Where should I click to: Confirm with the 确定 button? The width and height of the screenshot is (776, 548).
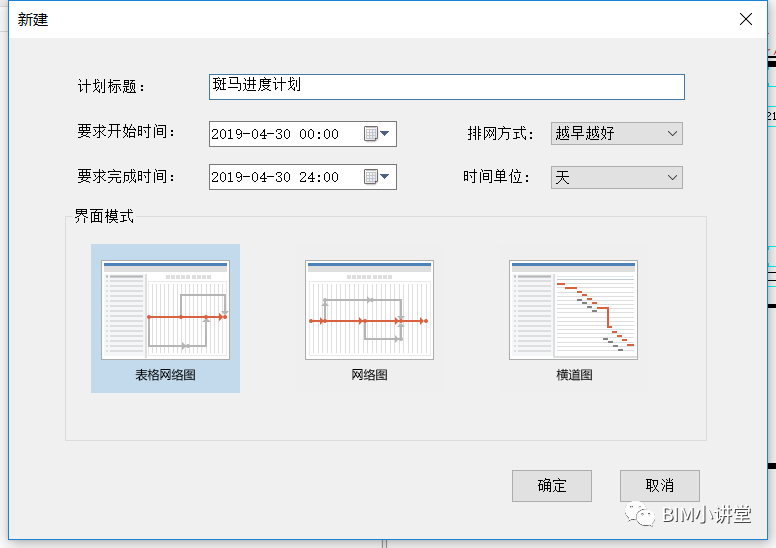552,486
